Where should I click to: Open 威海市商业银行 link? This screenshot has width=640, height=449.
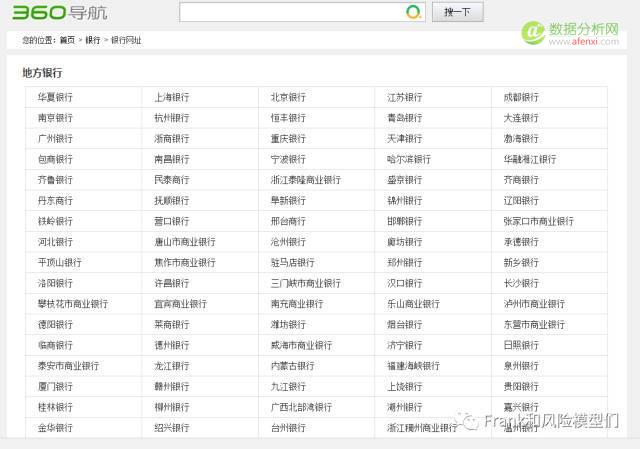[x=301, y=345]
